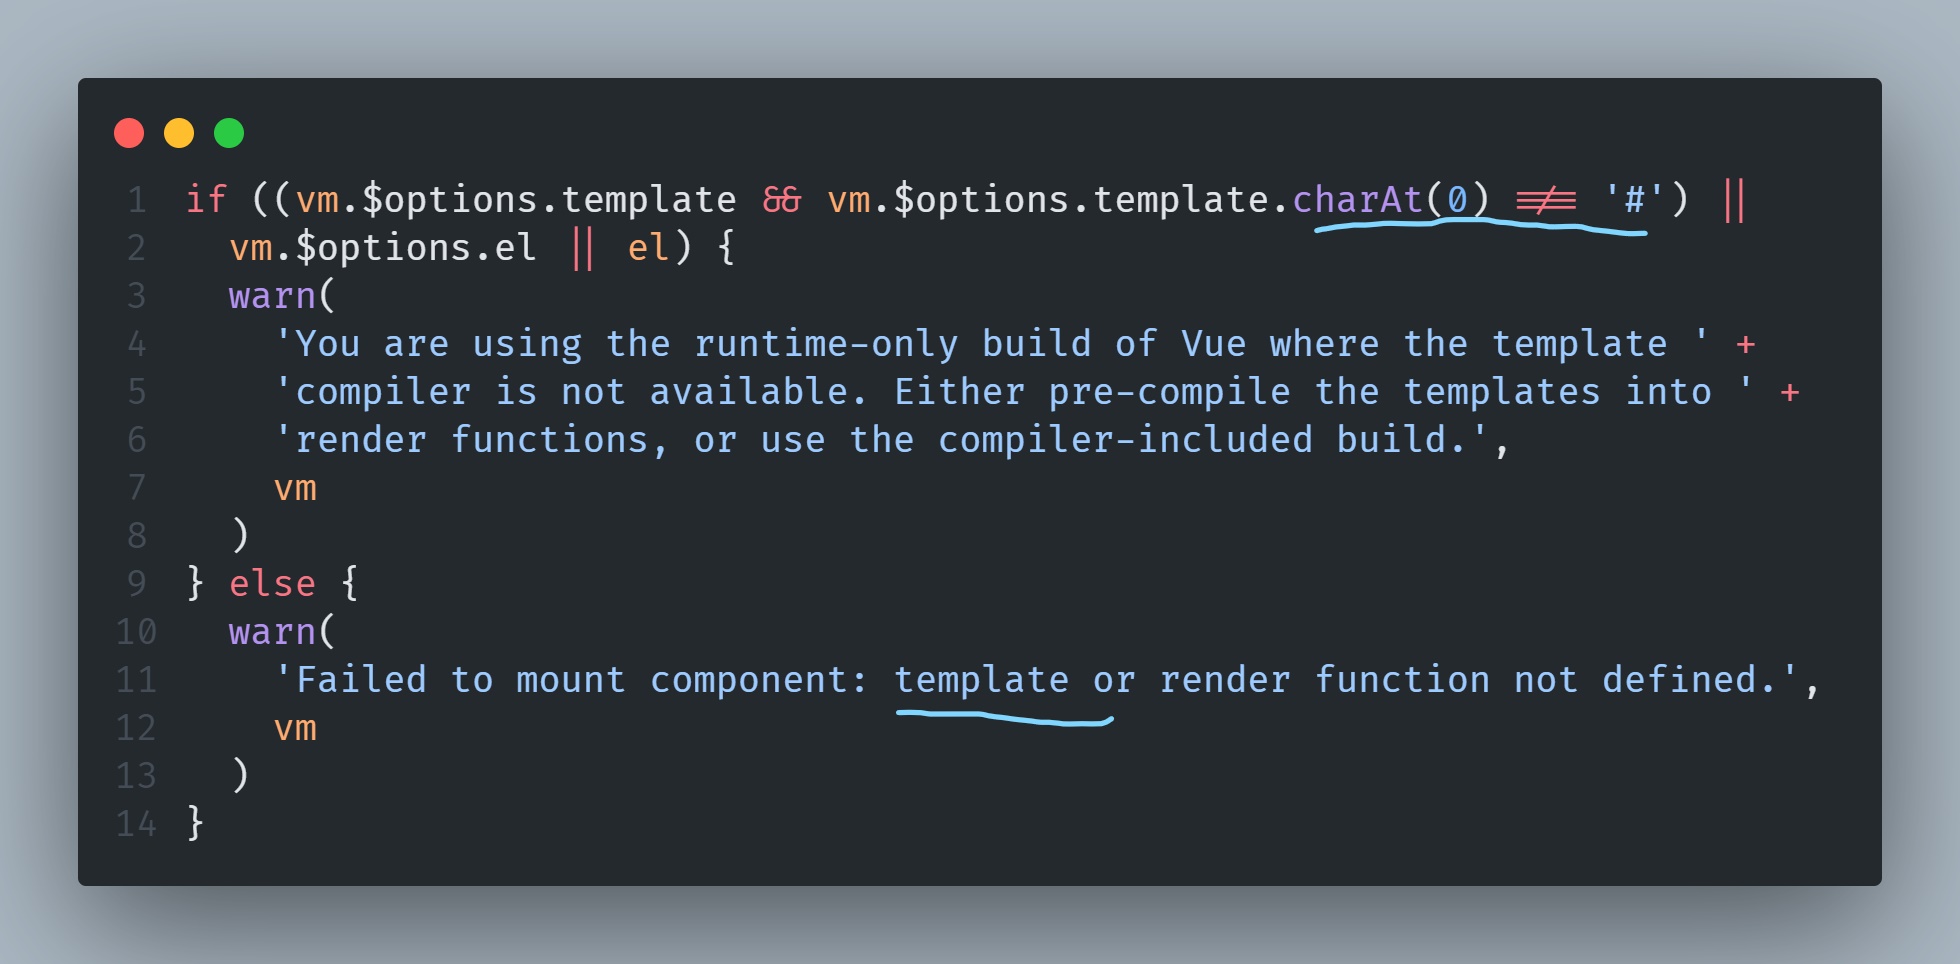Select line number 1 in the gutter
The width and height of the screenshot is (1960, 964).
point(137,200)
